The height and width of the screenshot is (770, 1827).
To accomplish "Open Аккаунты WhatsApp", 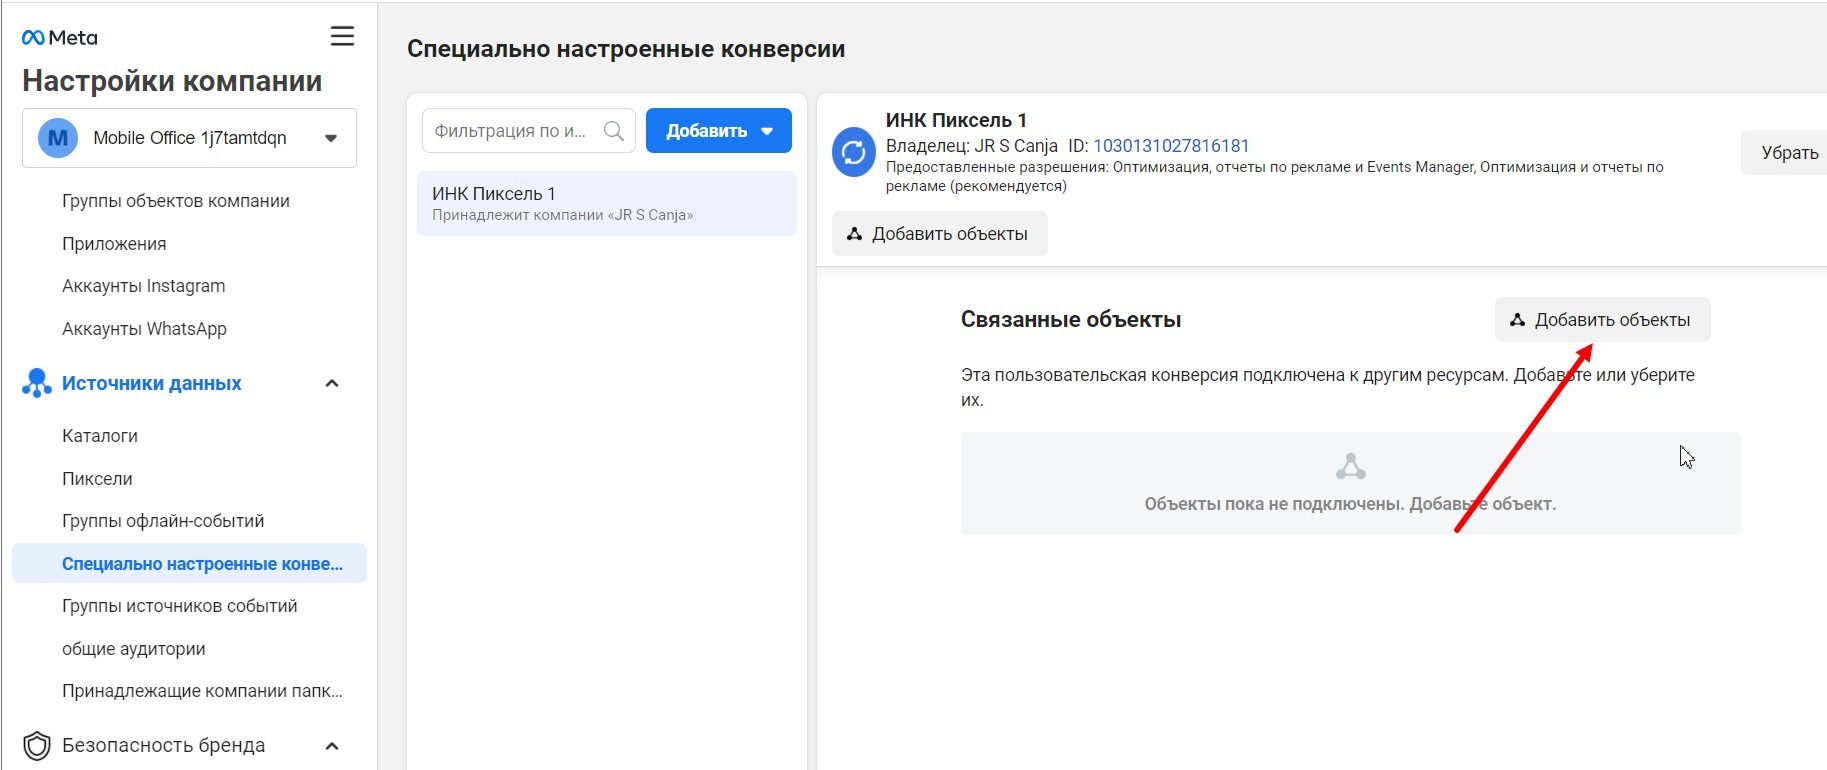I will tap(144, 329).
